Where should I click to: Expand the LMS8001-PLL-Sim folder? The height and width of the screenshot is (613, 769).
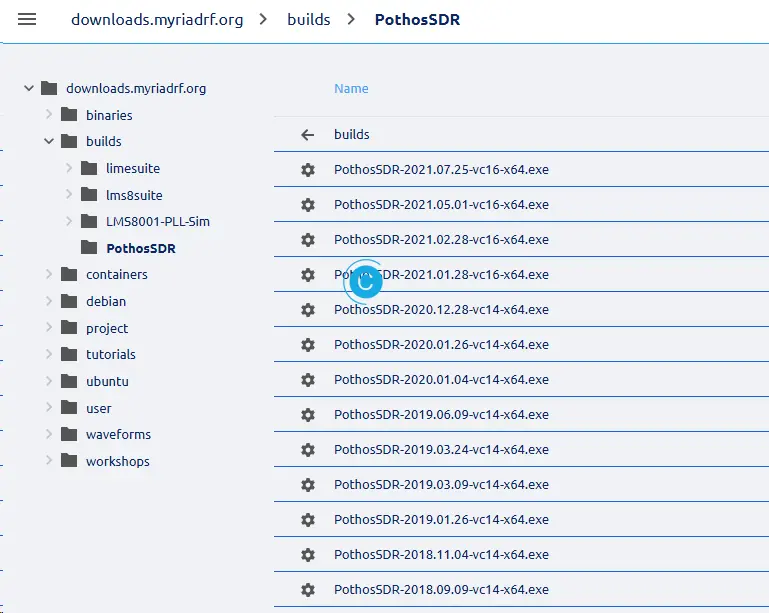tap(69, 221)
